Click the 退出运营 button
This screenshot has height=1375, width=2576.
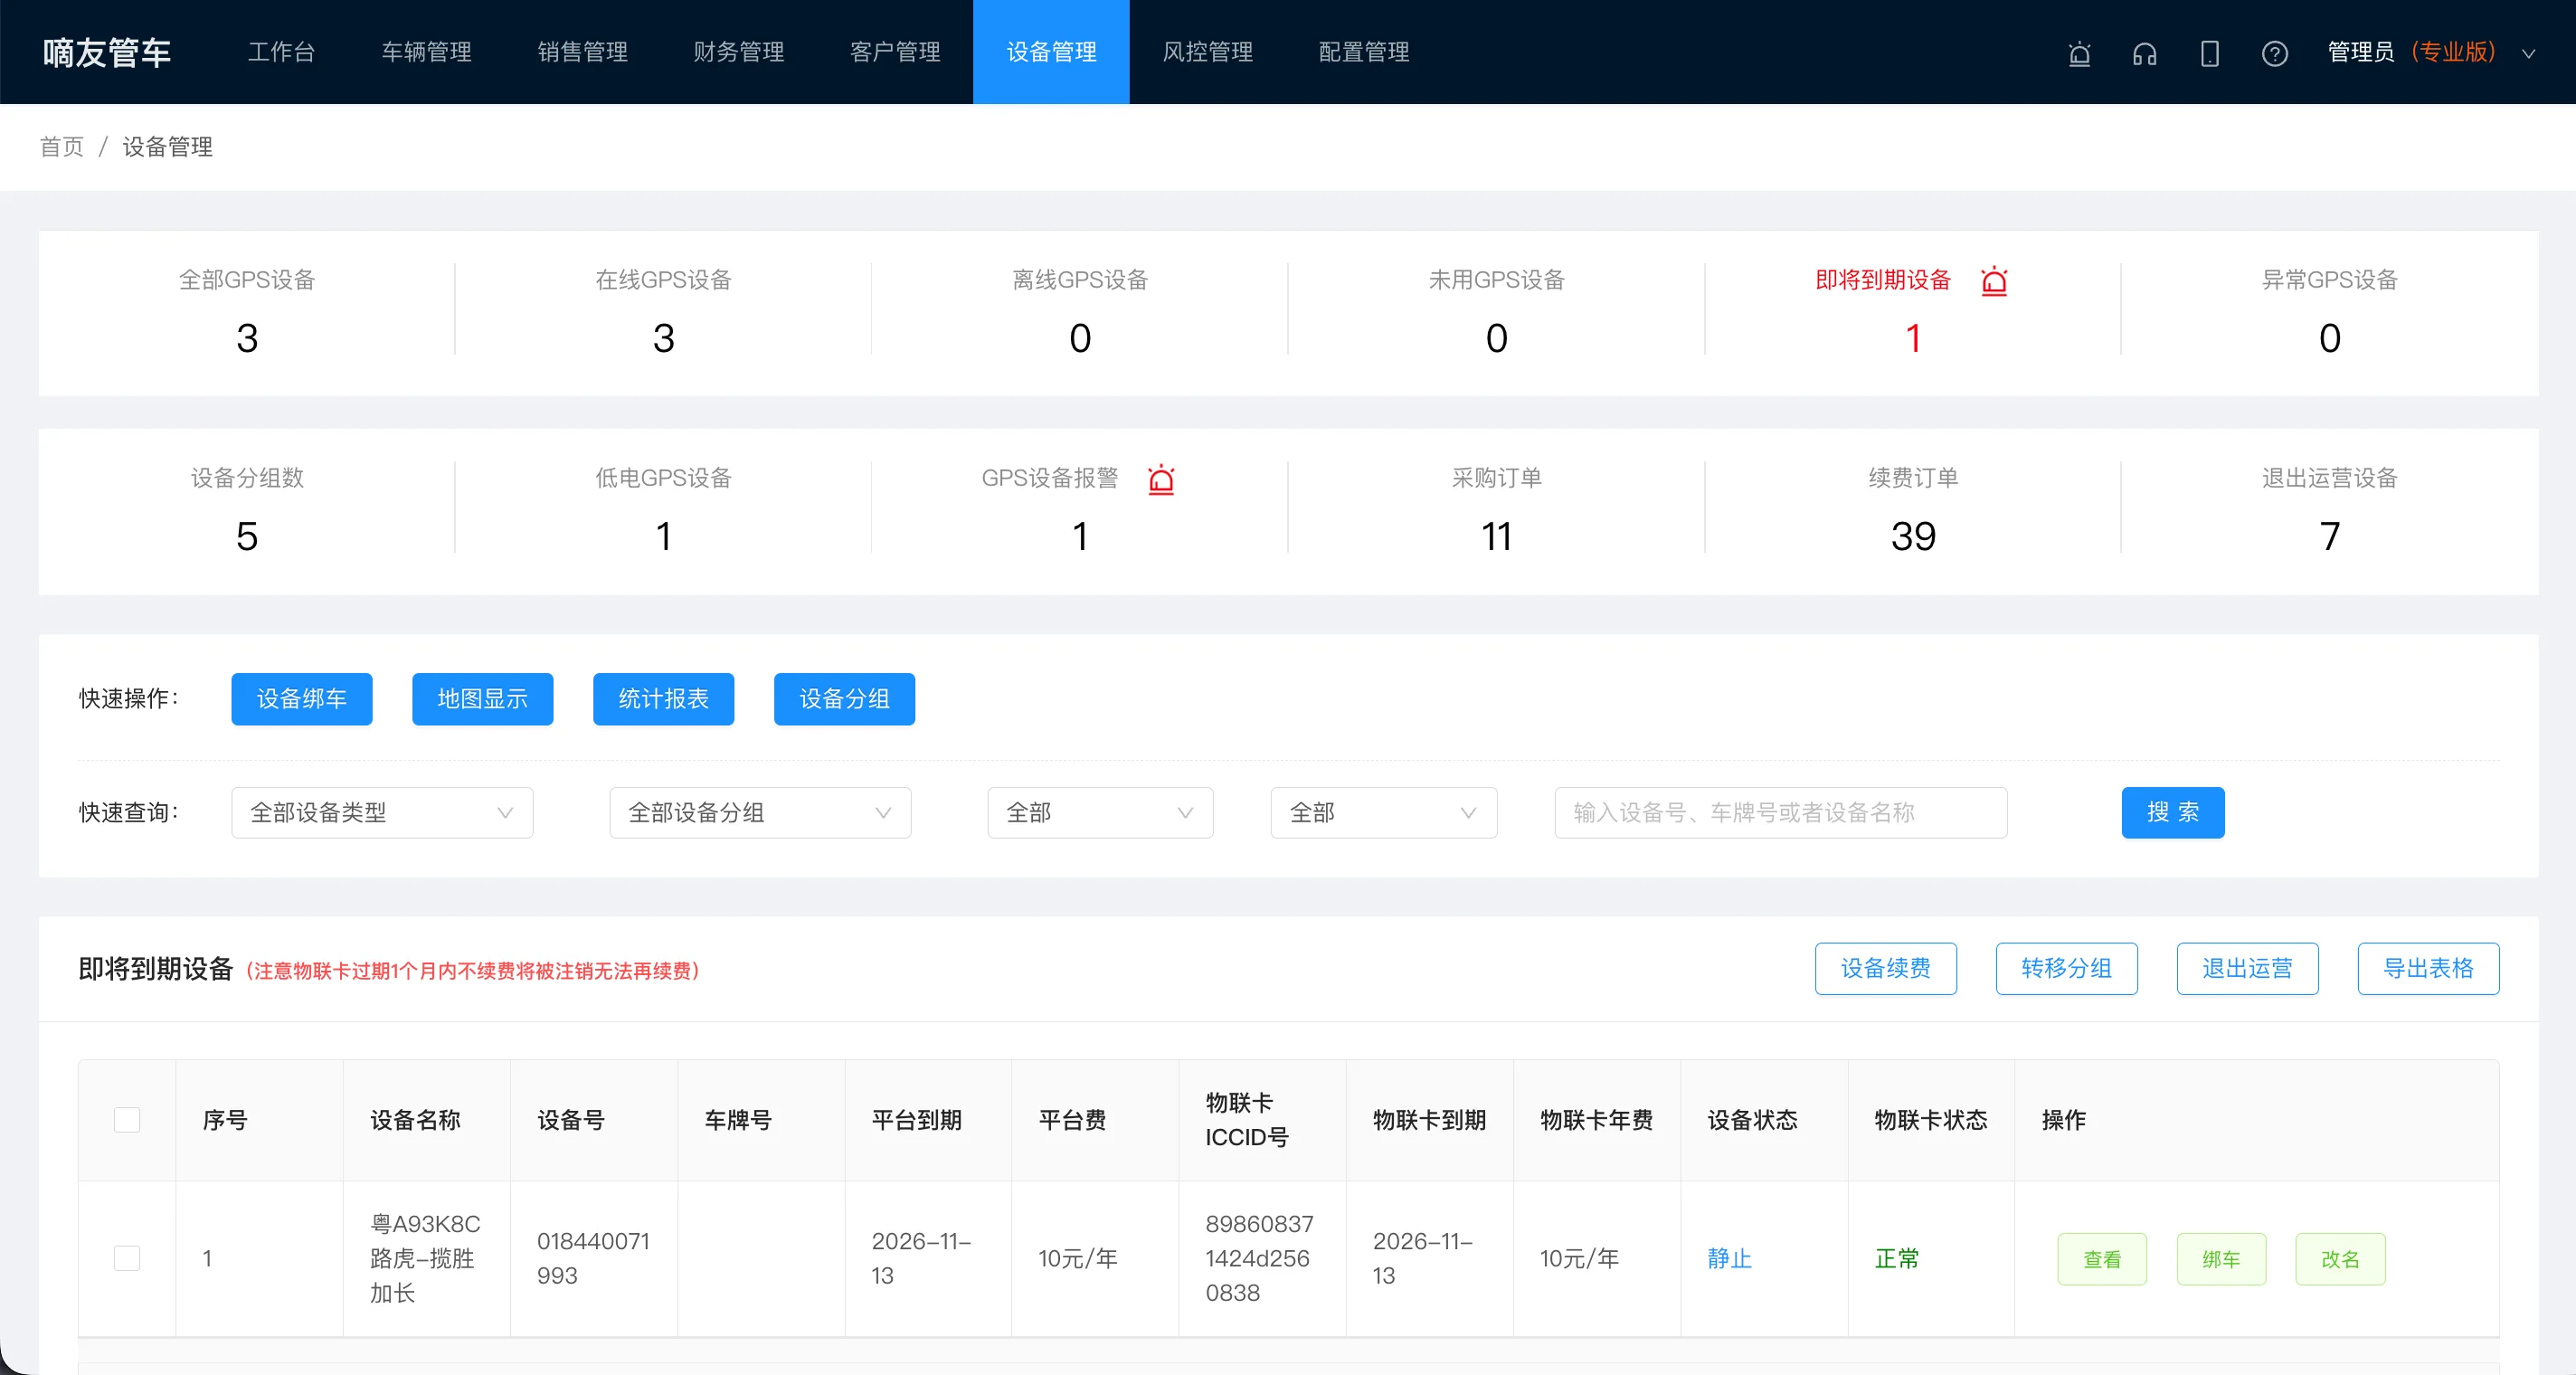[2248, 968]
